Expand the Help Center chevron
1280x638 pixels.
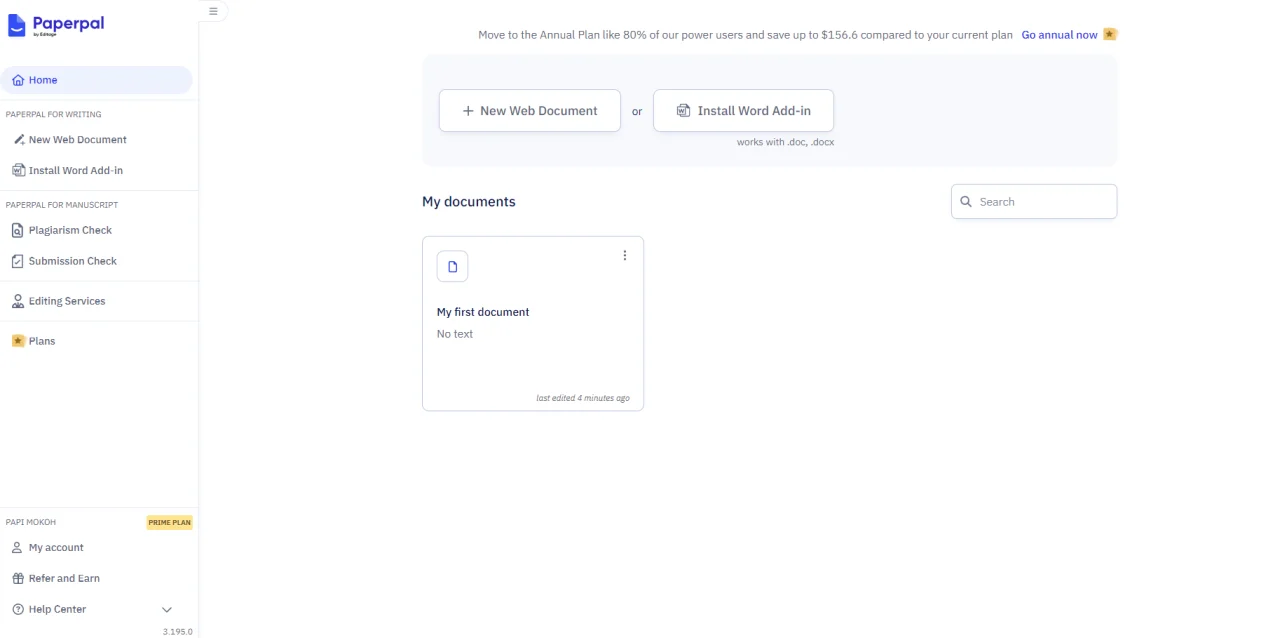coord(167,609)
